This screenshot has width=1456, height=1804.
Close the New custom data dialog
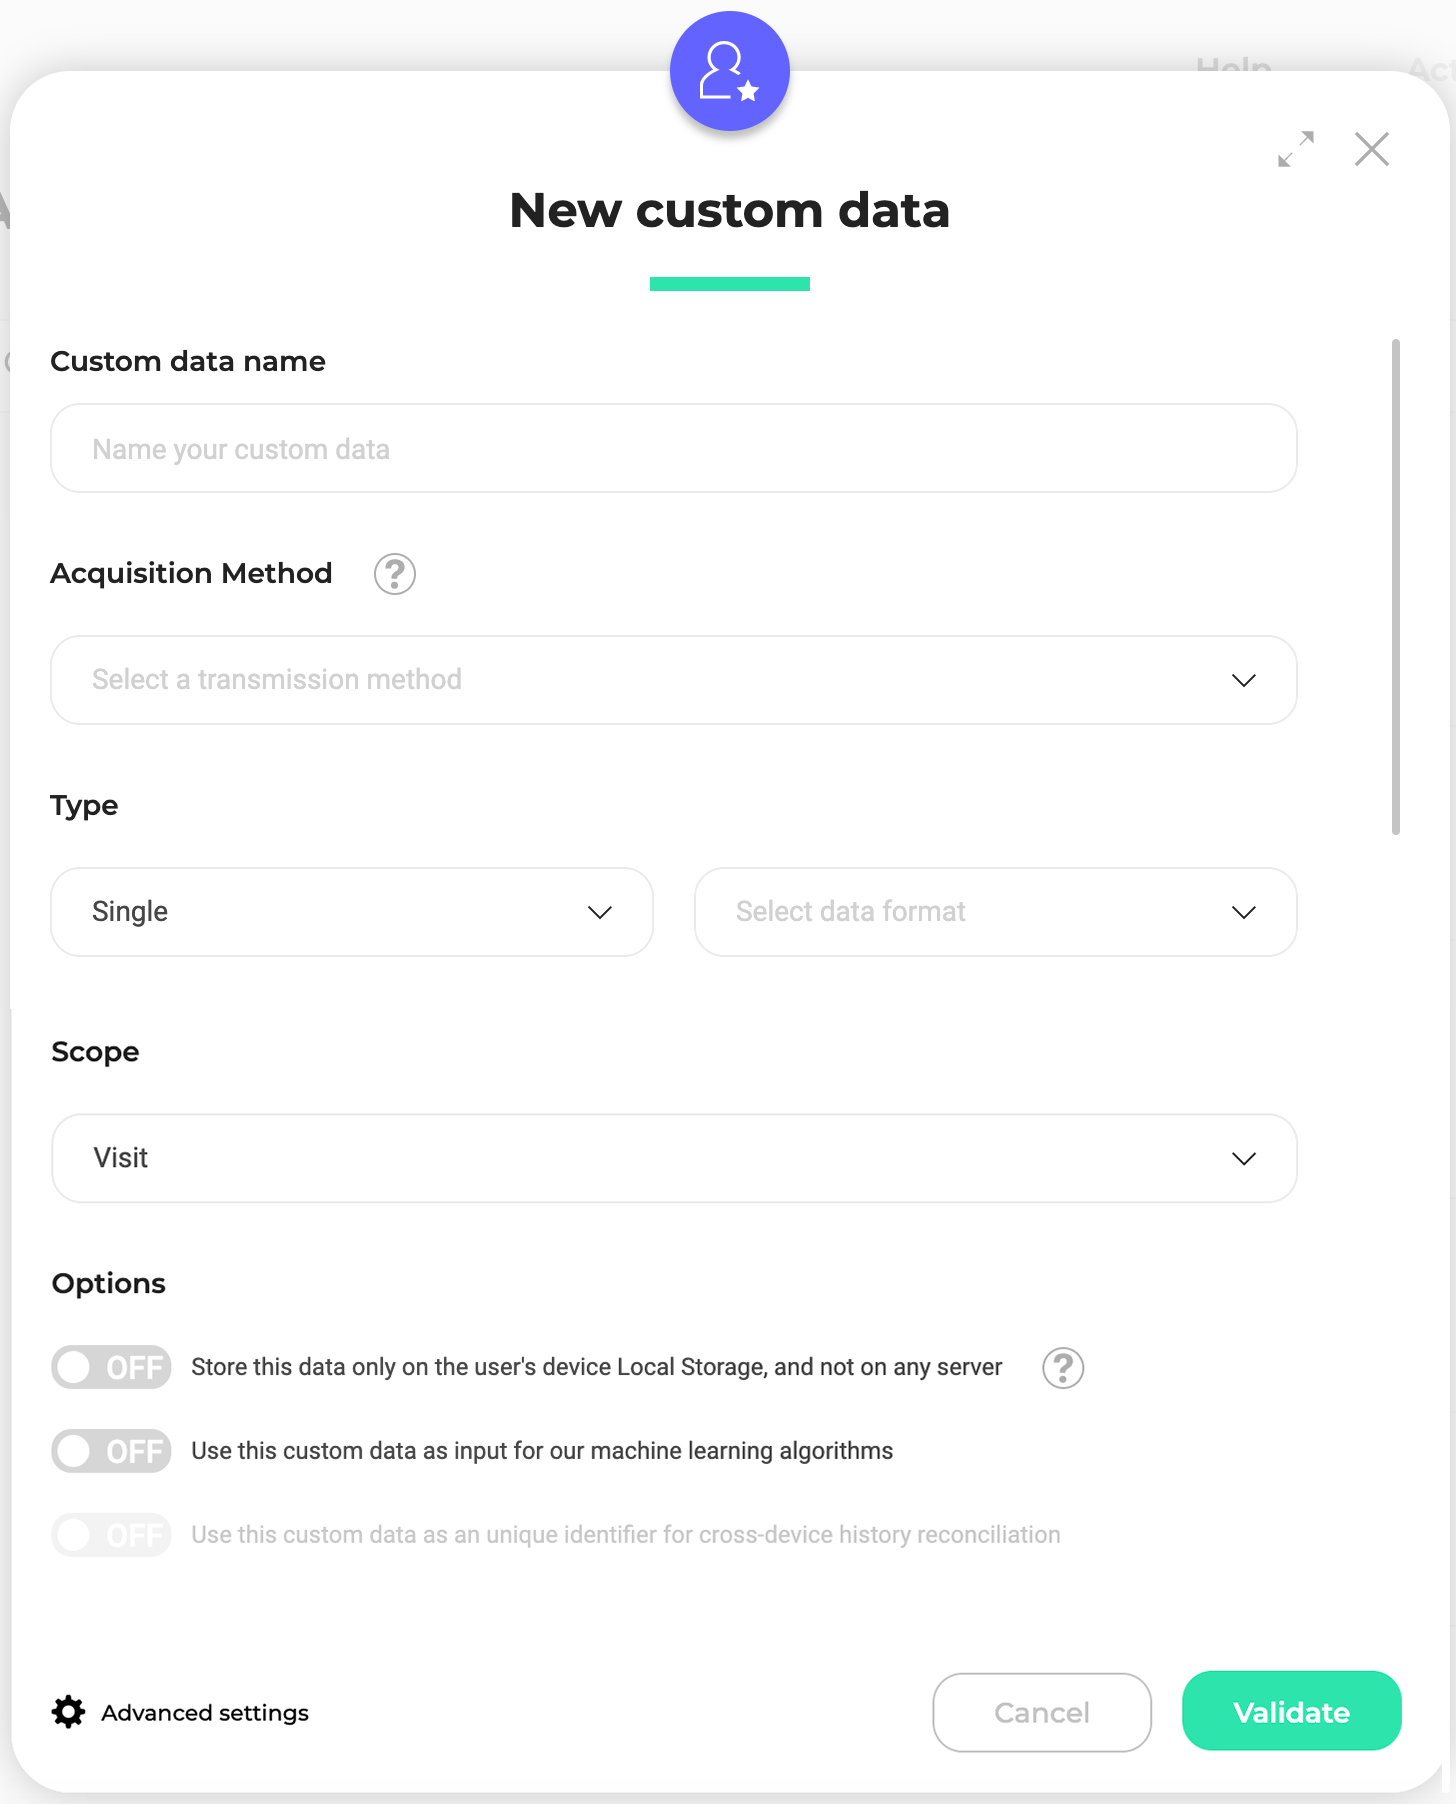(x=1372, y=149)
